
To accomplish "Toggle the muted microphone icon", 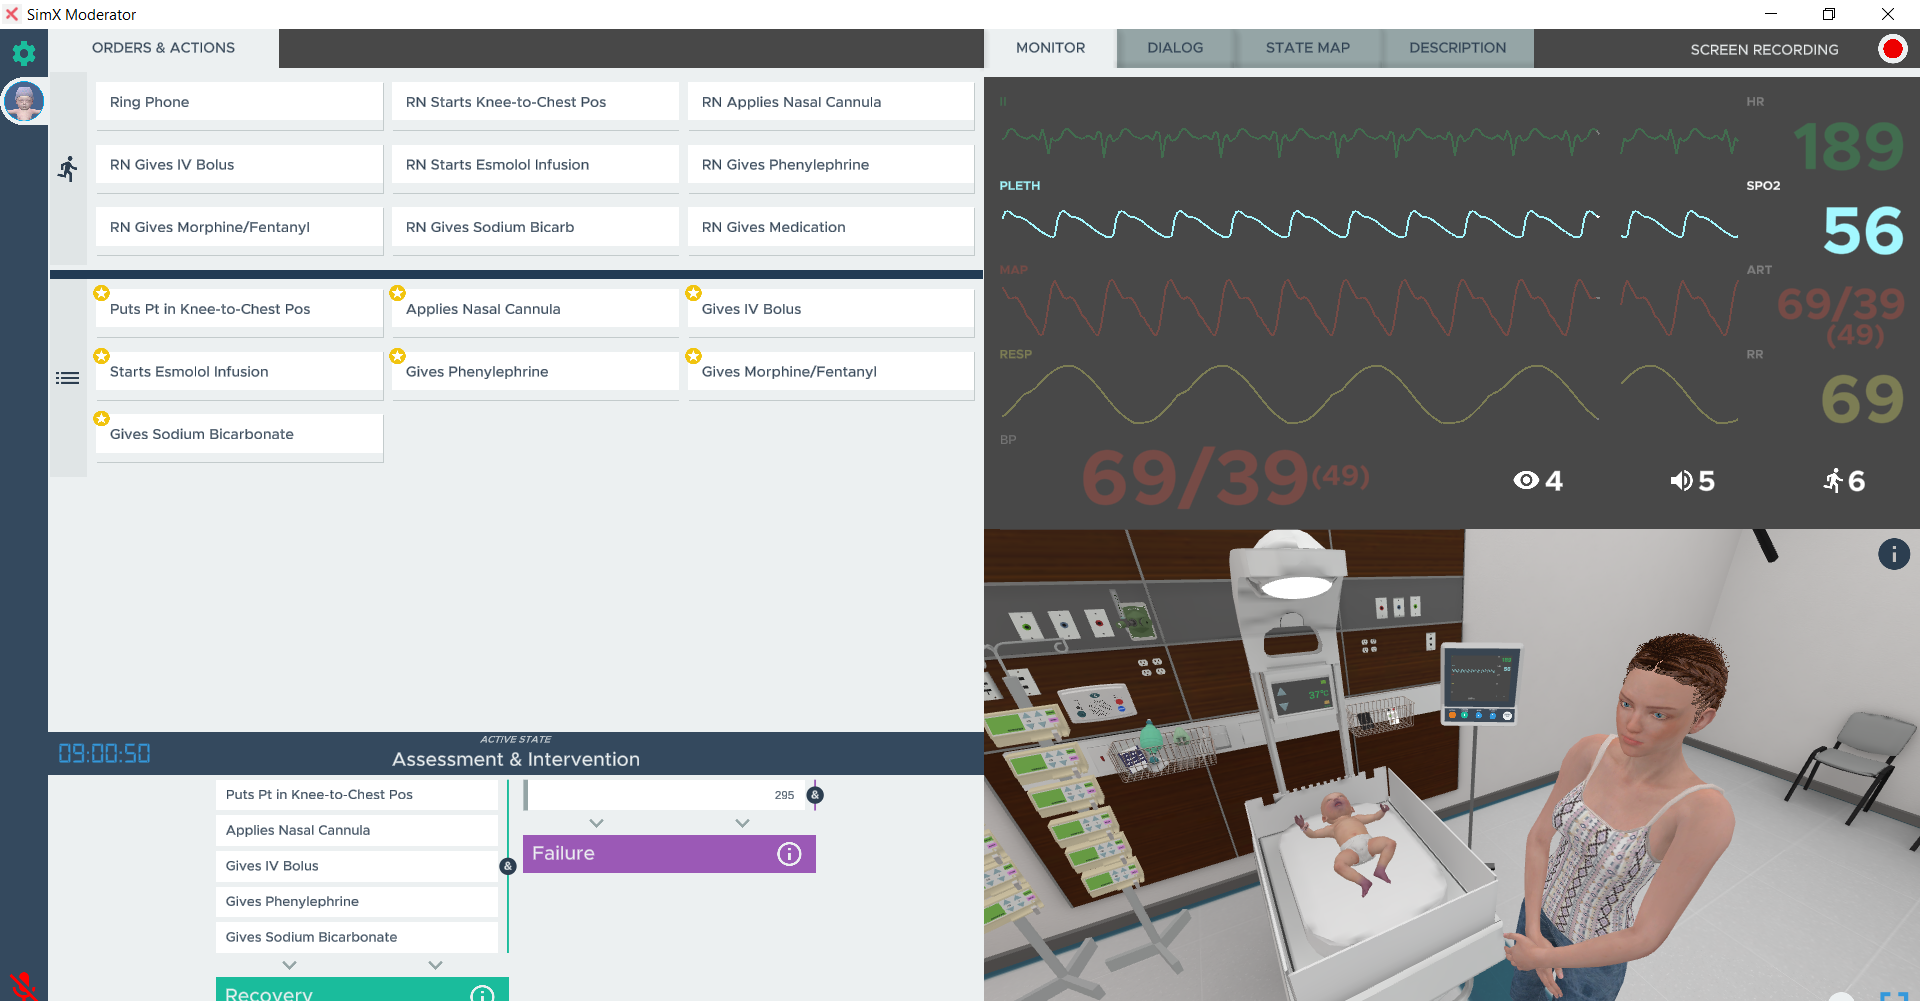I will click(x=22, y=986).
